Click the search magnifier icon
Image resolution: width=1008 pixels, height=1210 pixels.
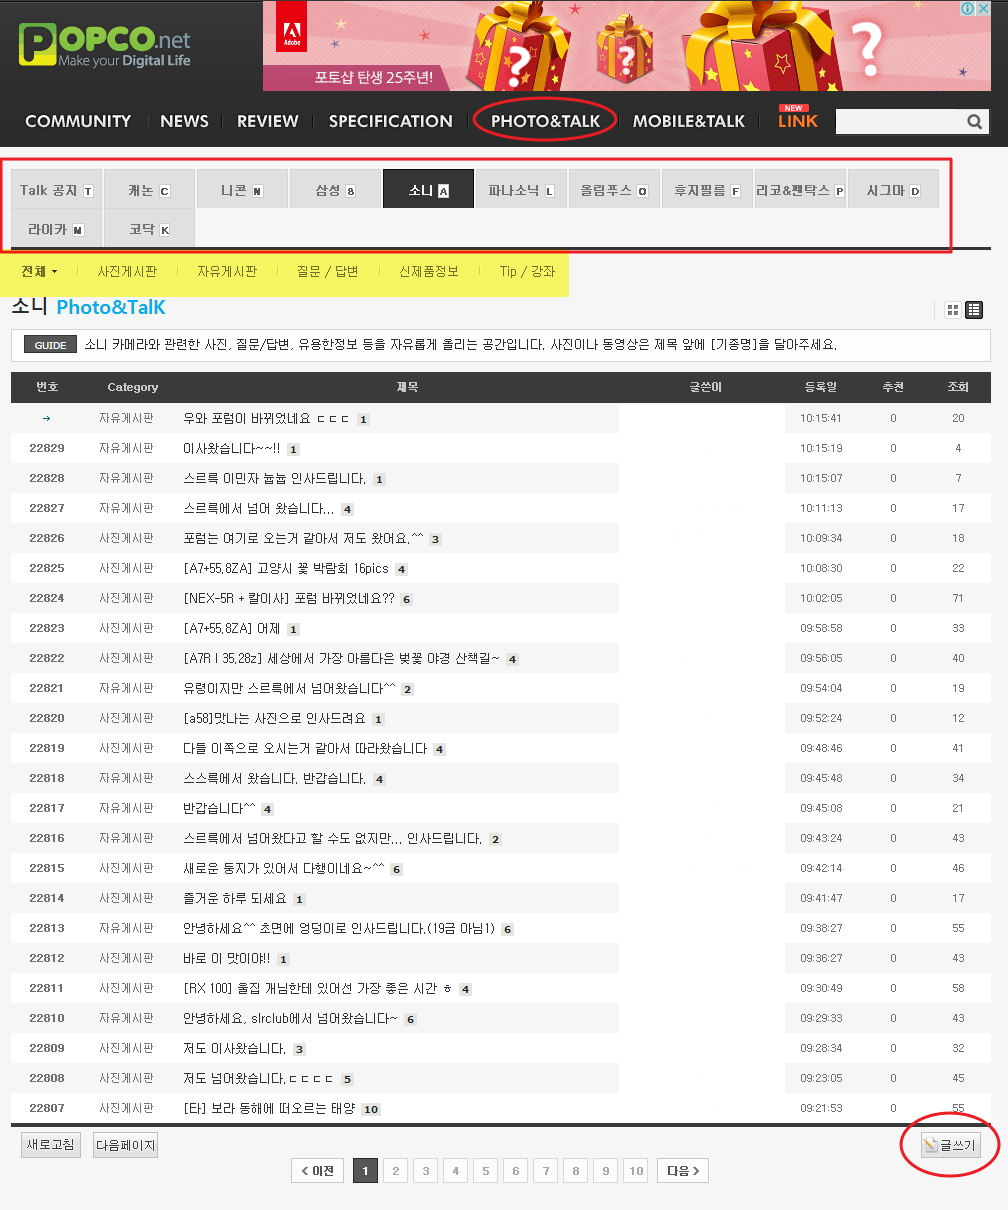[x=975, y=121]
